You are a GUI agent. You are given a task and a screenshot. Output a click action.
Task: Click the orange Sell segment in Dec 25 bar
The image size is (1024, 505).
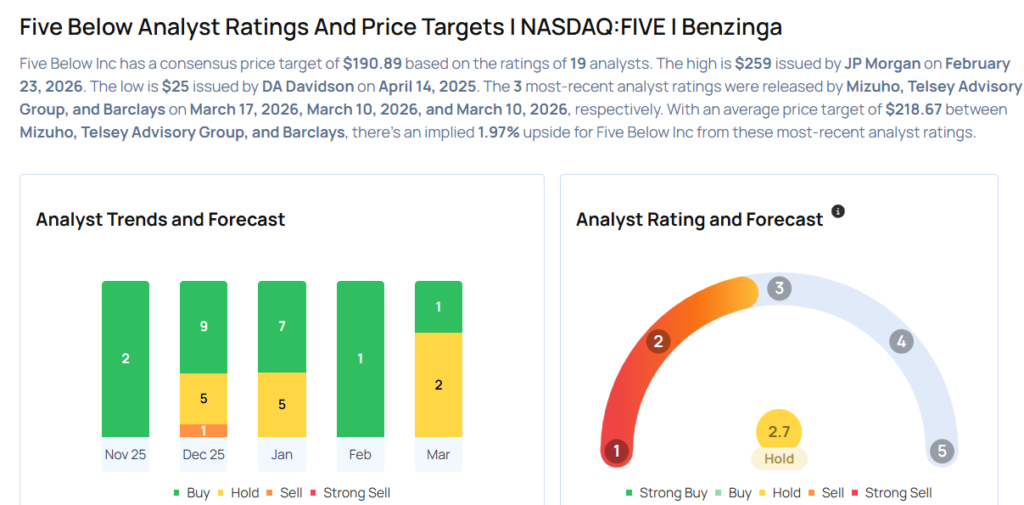point(203,431)
